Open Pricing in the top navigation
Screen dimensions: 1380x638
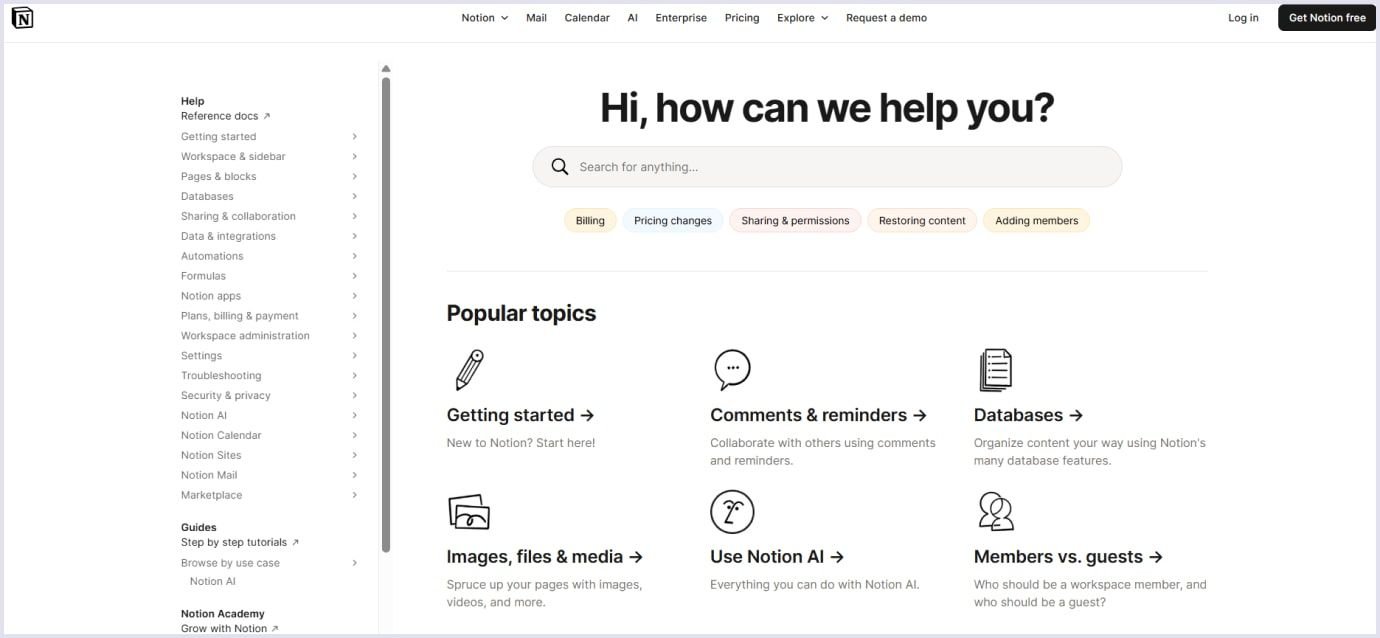(742, 18)
